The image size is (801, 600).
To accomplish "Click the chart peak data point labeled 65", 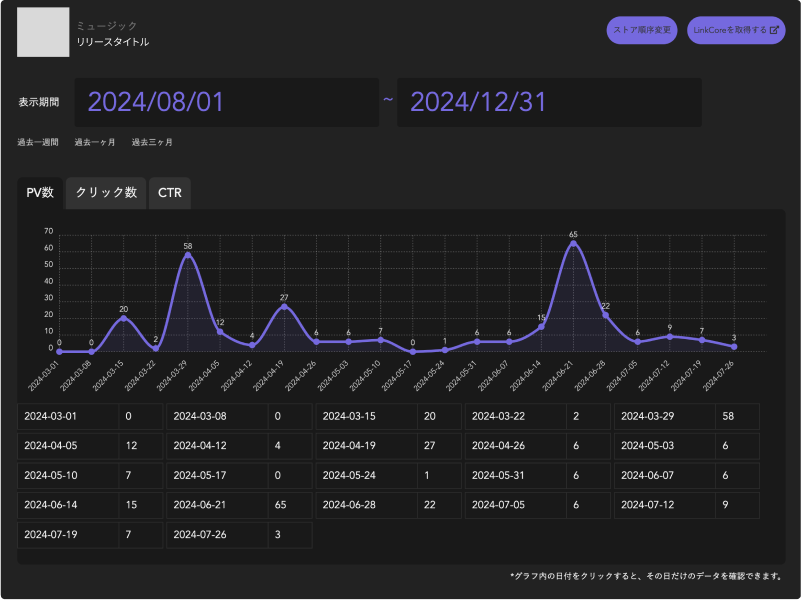I will 573,243.
